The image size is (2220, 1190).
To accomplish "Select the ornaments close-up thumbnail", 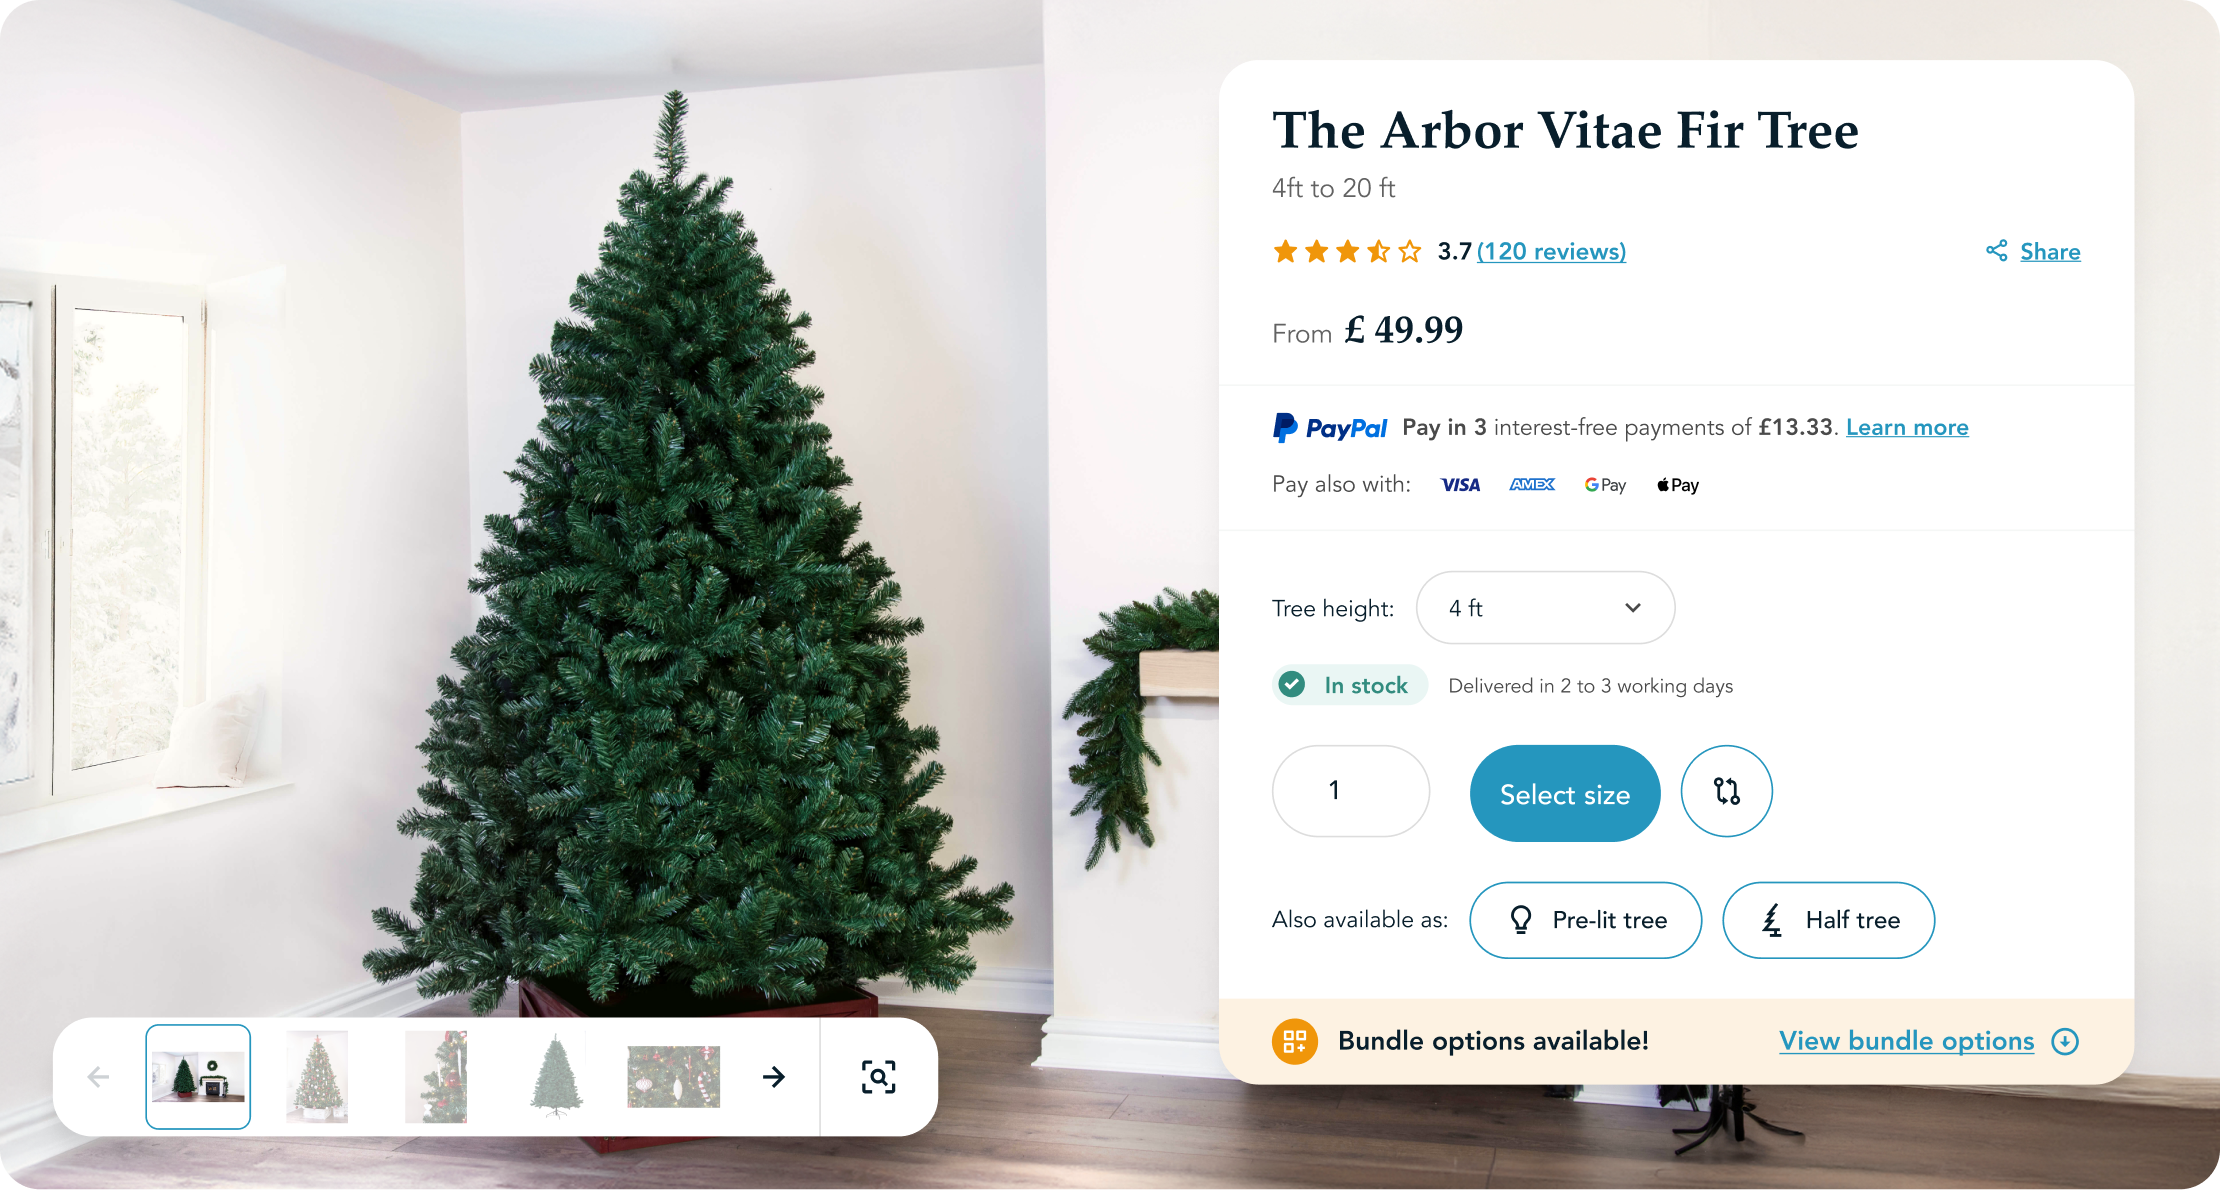I will [x=673, y=1077].
